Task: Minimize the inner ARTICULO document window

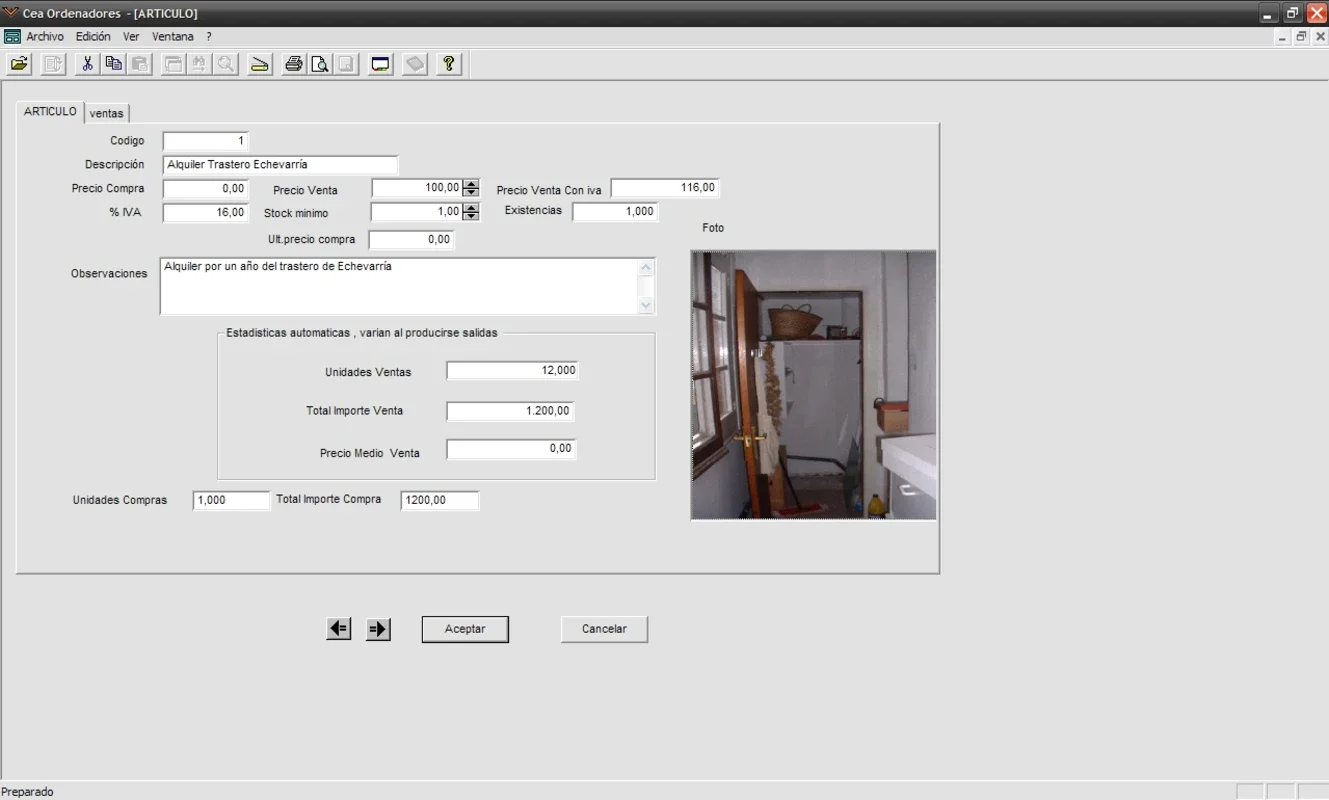Action: tap(1283, 36)
